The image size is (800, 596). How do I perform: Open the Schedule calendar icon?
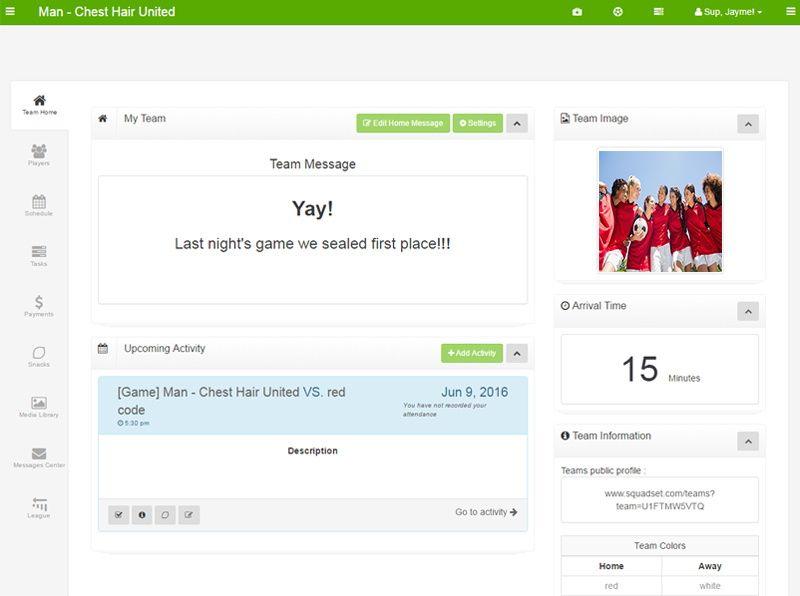(x=39, y=205)
